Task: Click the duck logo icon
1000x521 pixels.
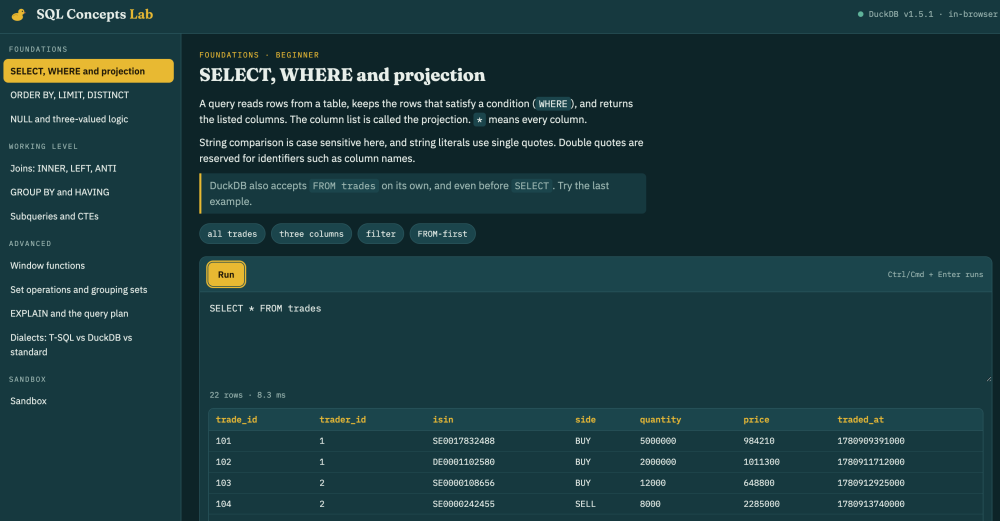Action: click(18, 15)
